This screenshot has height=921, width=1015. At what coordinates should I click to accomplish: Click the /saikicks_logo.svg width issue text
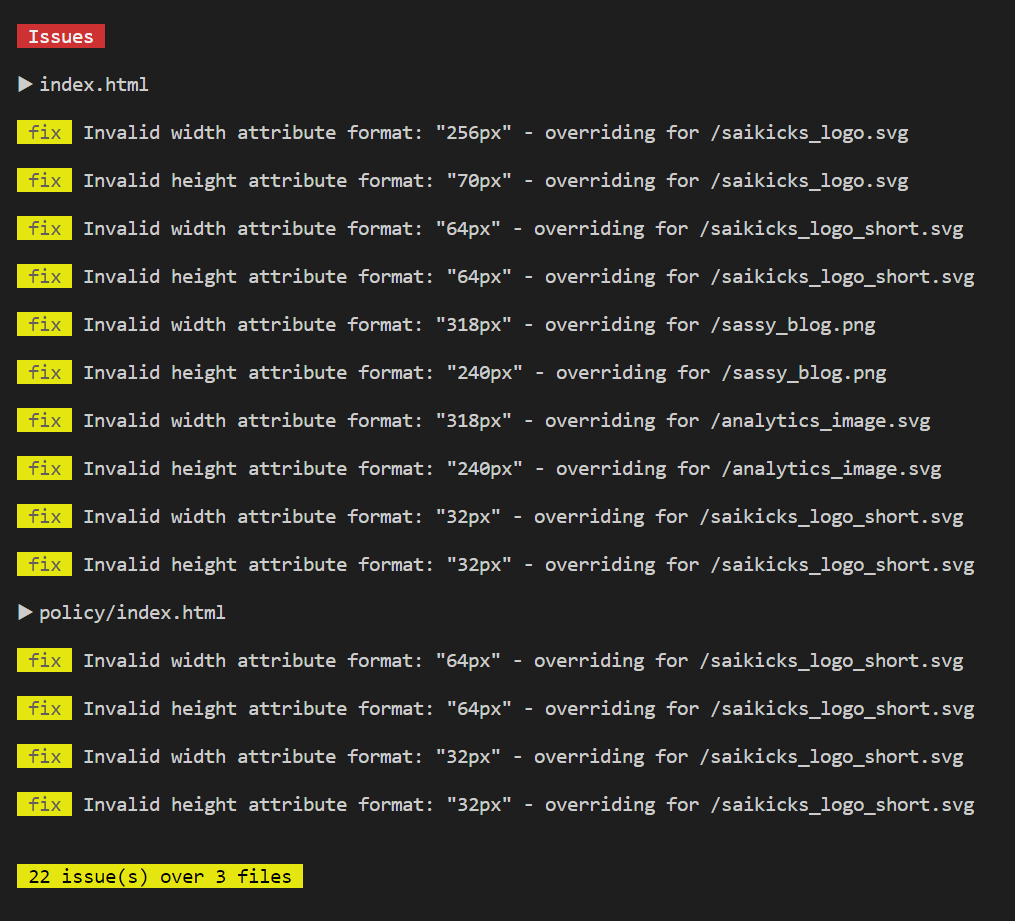(x=496, y=133)
